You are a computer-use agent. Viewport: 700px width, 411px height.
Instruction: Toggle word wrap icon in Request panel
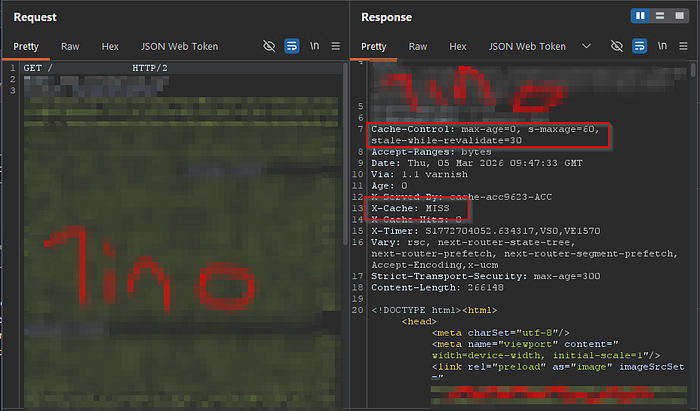292,46
